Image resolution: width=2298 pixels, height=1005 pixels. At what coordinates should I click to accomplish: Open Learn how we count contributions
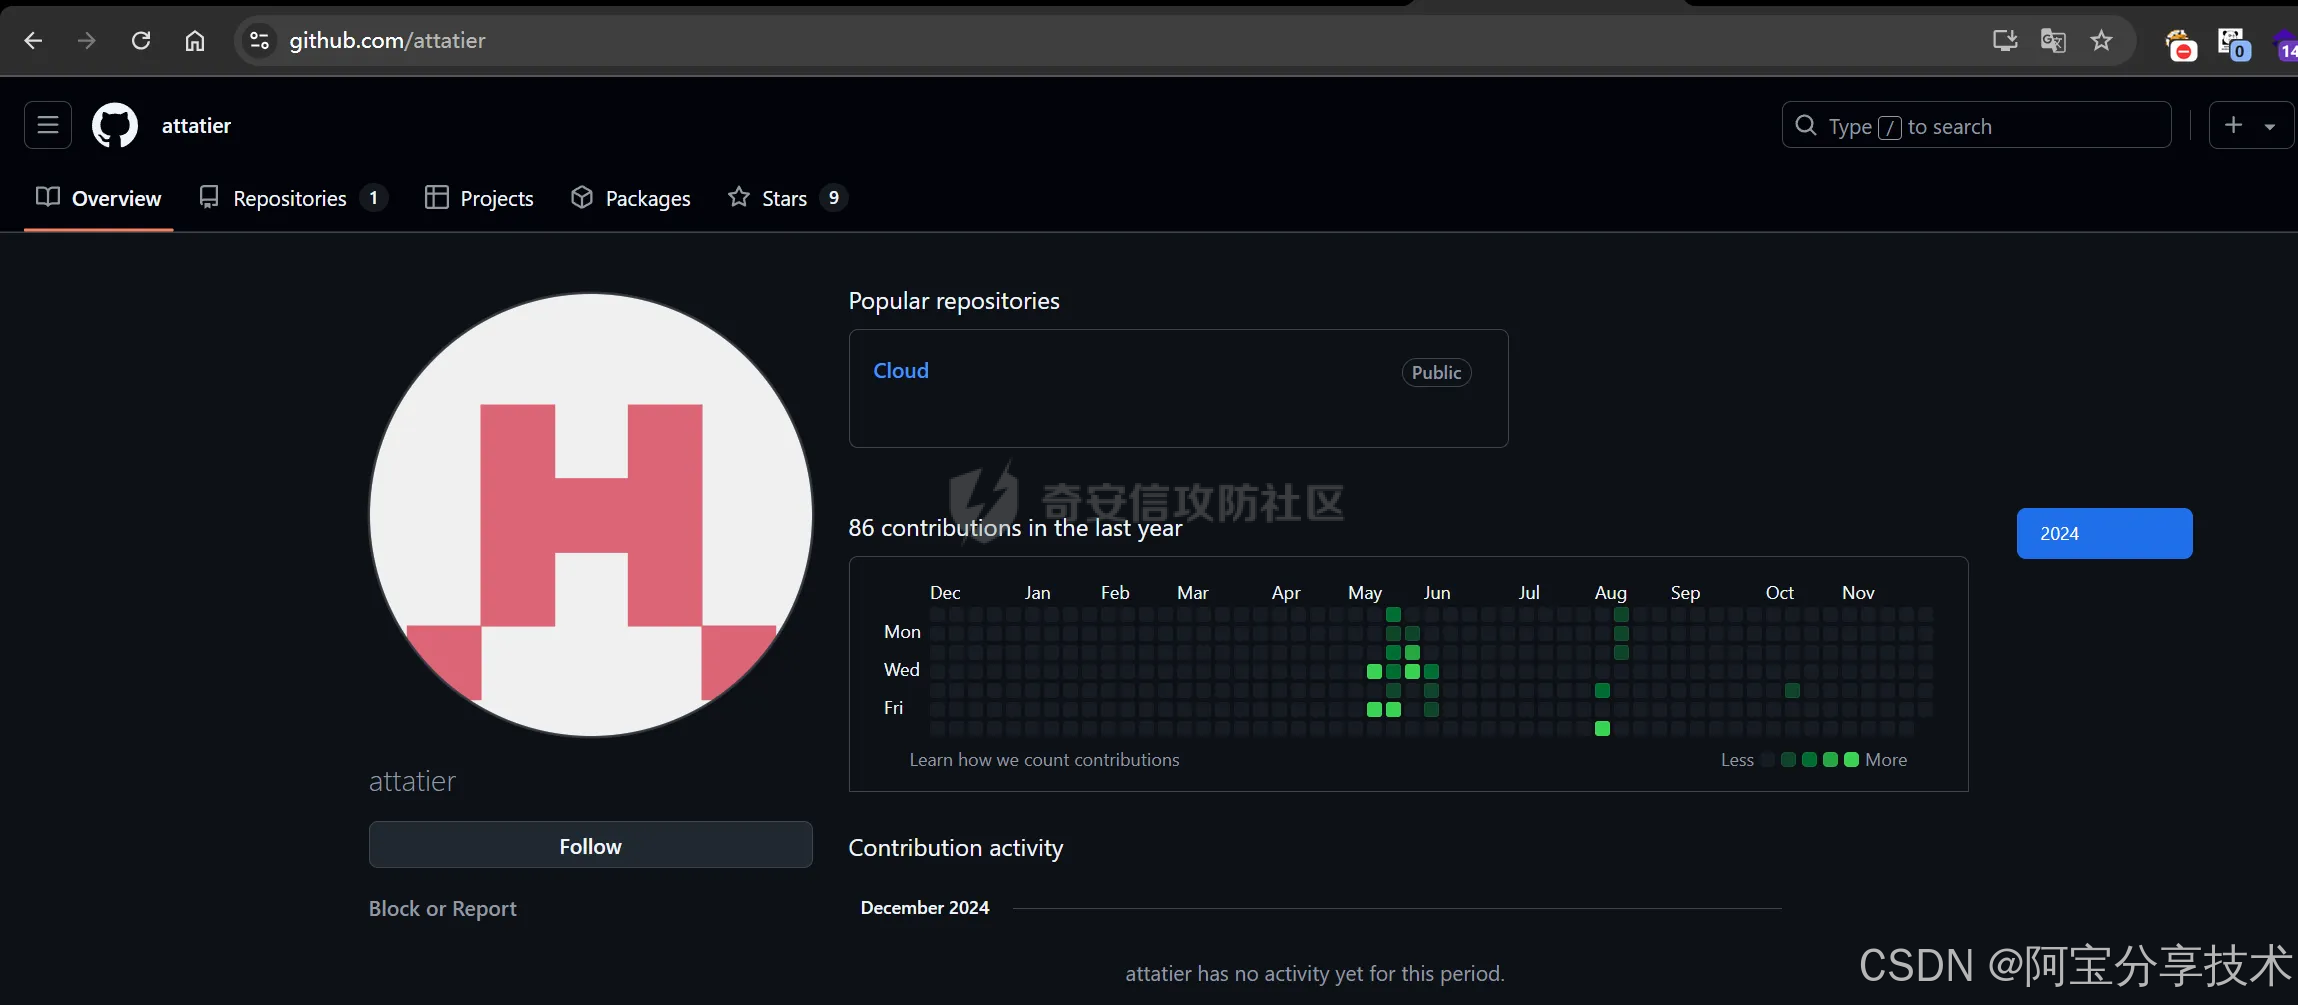(1044, 760)
